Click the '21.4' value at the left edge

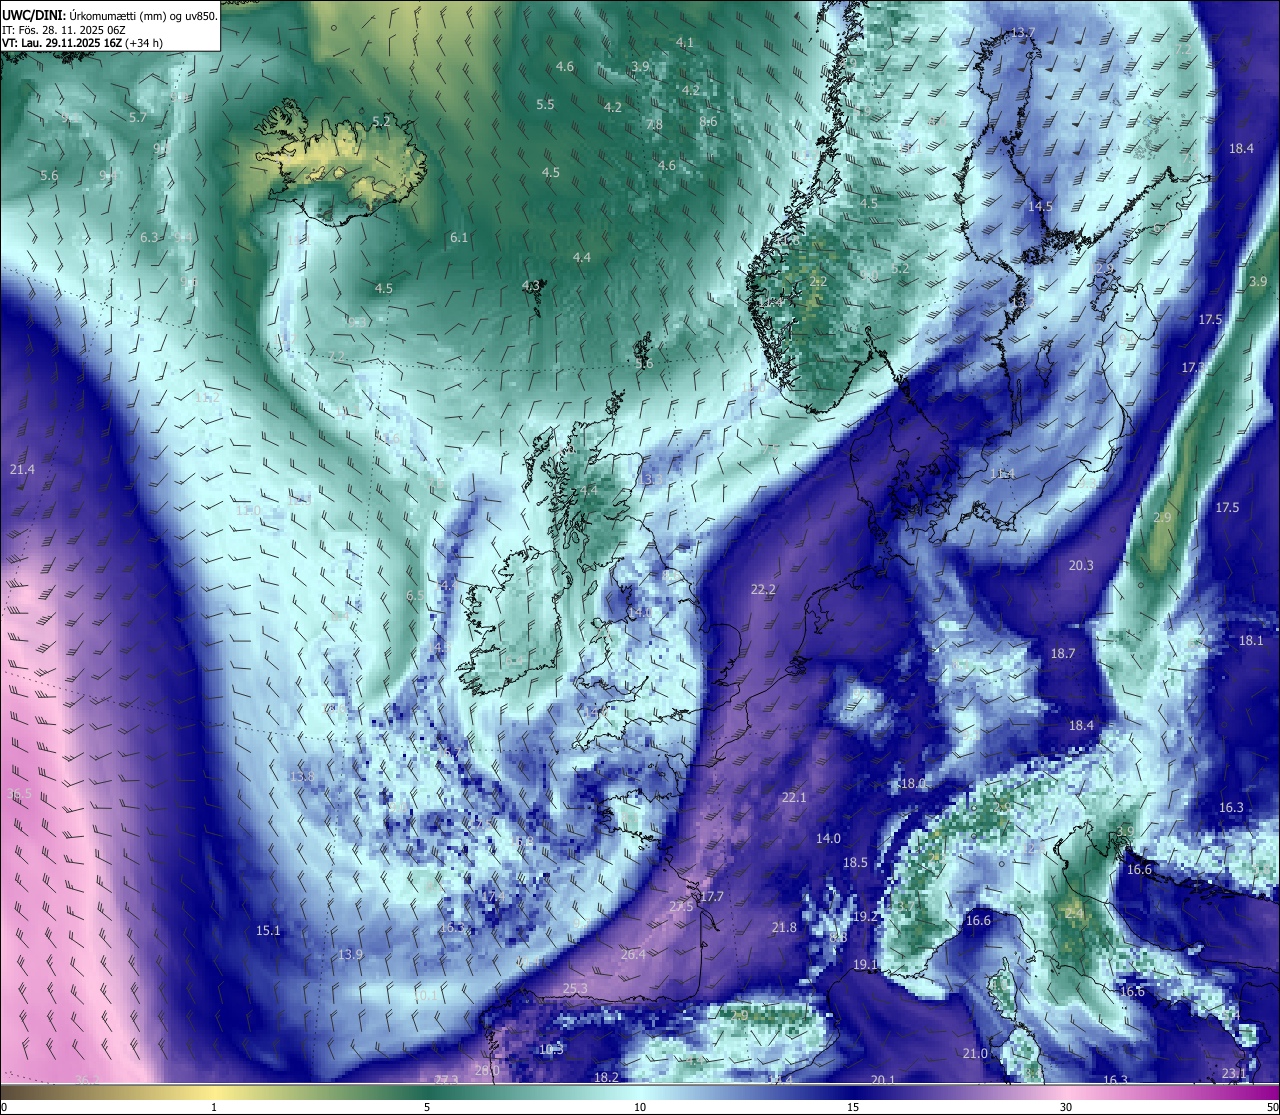(x=22, y=470)
